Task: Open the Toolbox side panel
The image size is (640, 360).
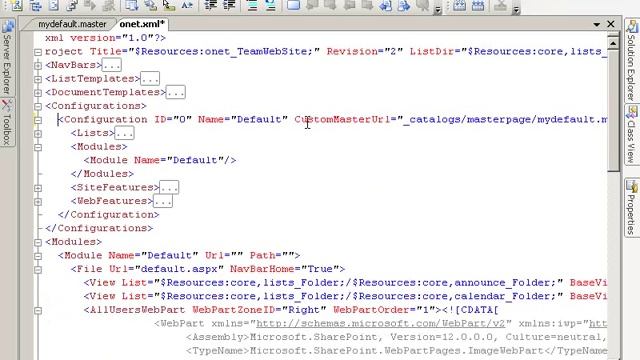Action: (7, 122)
